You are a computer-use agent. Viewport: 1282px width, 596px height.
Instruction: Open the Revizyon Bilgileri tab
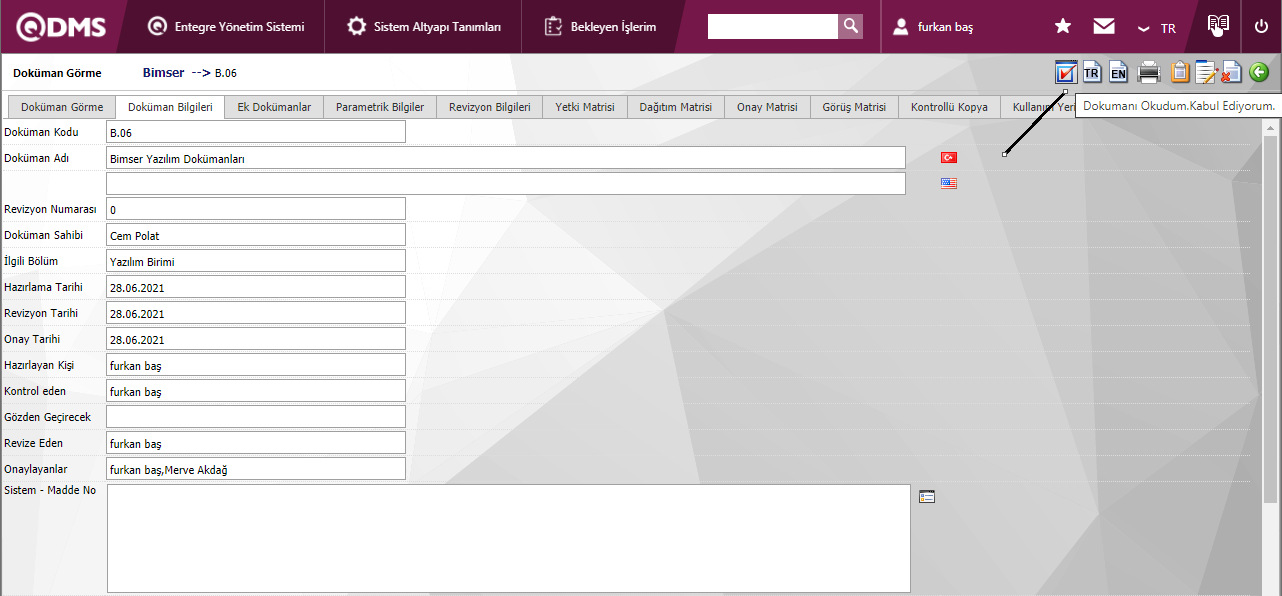pyautogui.click(x=490, y=107)
